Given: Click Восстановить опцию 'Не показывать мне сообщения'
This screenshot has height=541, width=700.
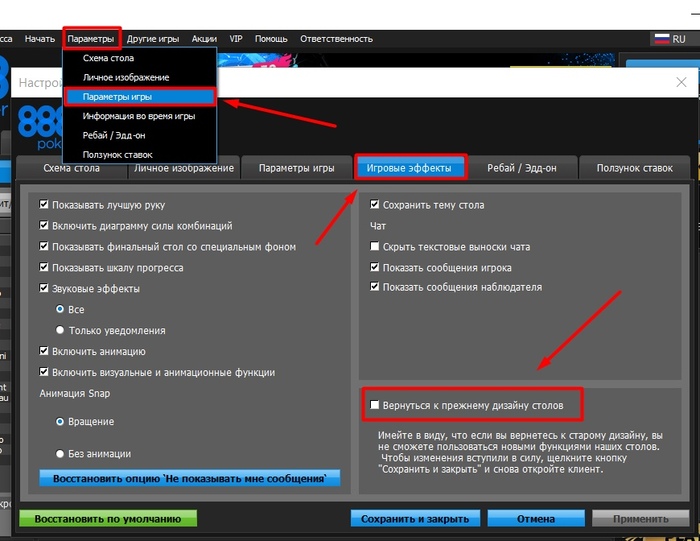Looking at the screenshot, I should point(190,478).
